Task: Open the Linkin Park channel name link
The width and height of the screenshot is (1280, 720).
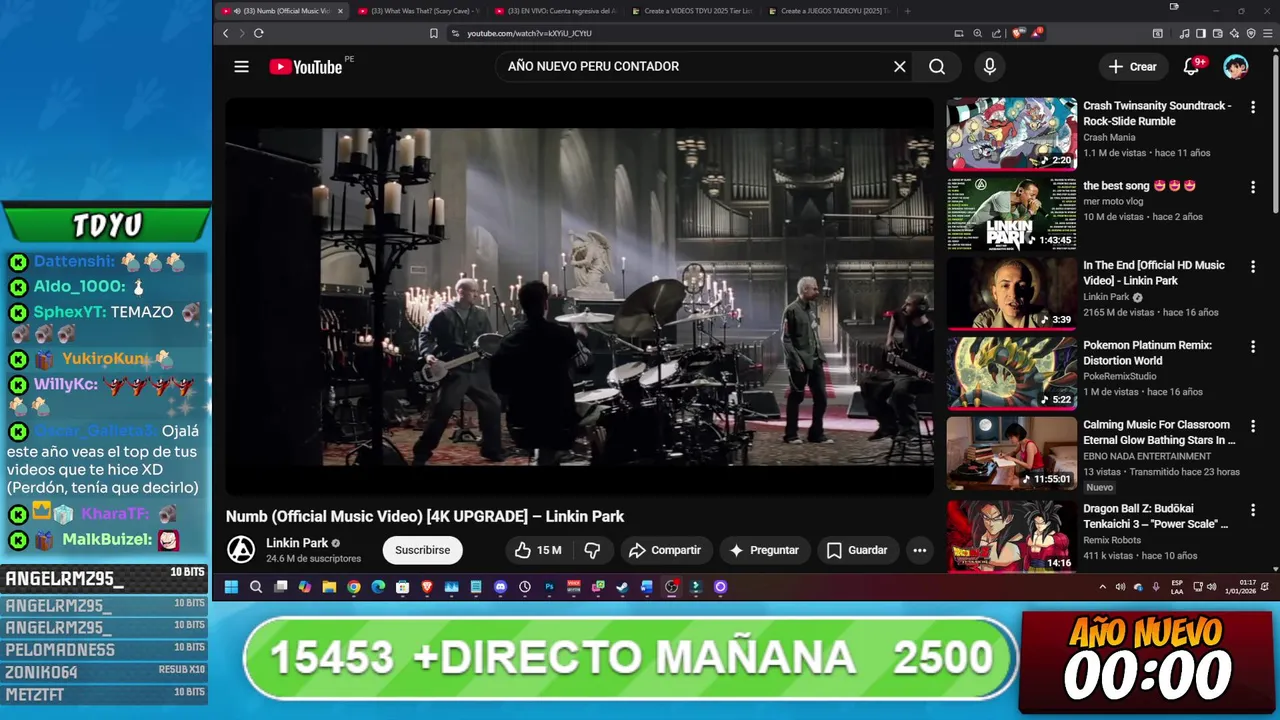Action: pos(297,543)
